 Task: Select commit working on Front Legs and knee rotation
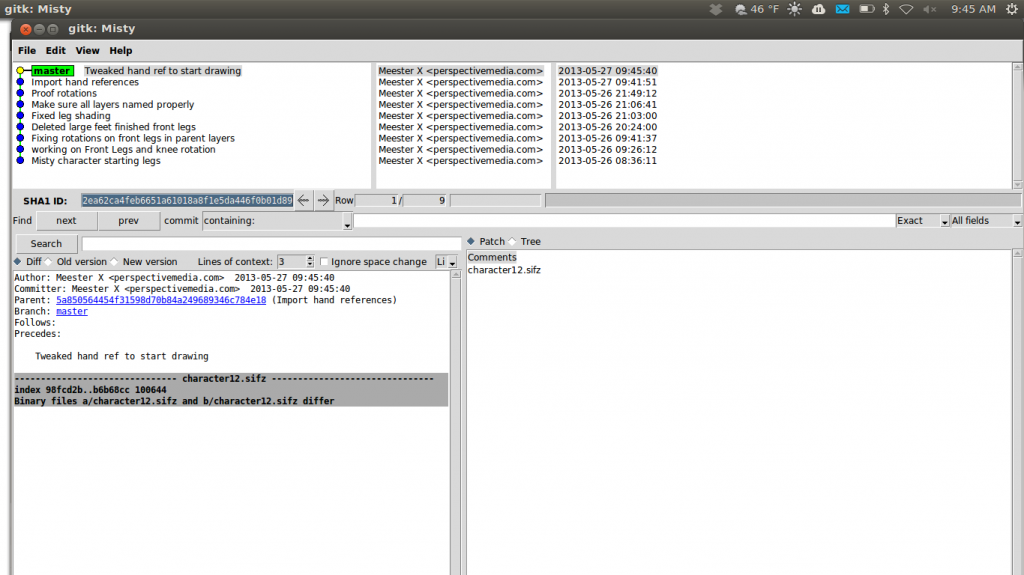coord(123,150)
